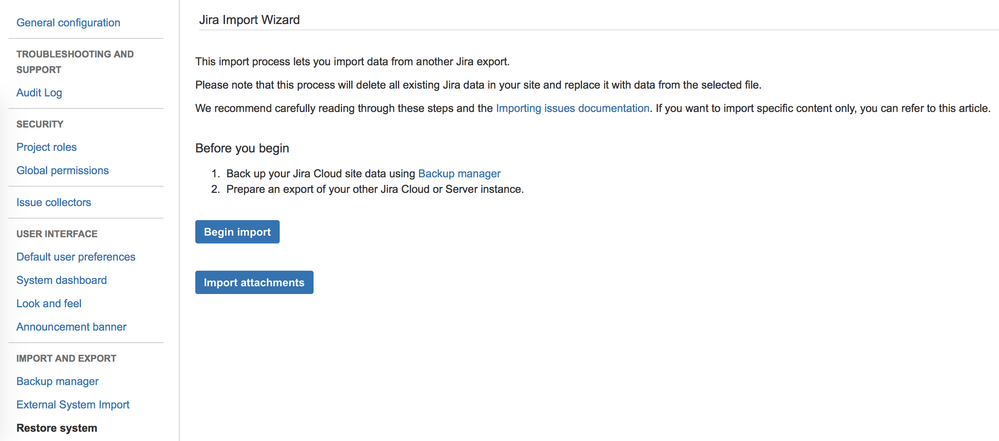Click the Security section header
Screen dimensions: 999x441
point(40,124)
